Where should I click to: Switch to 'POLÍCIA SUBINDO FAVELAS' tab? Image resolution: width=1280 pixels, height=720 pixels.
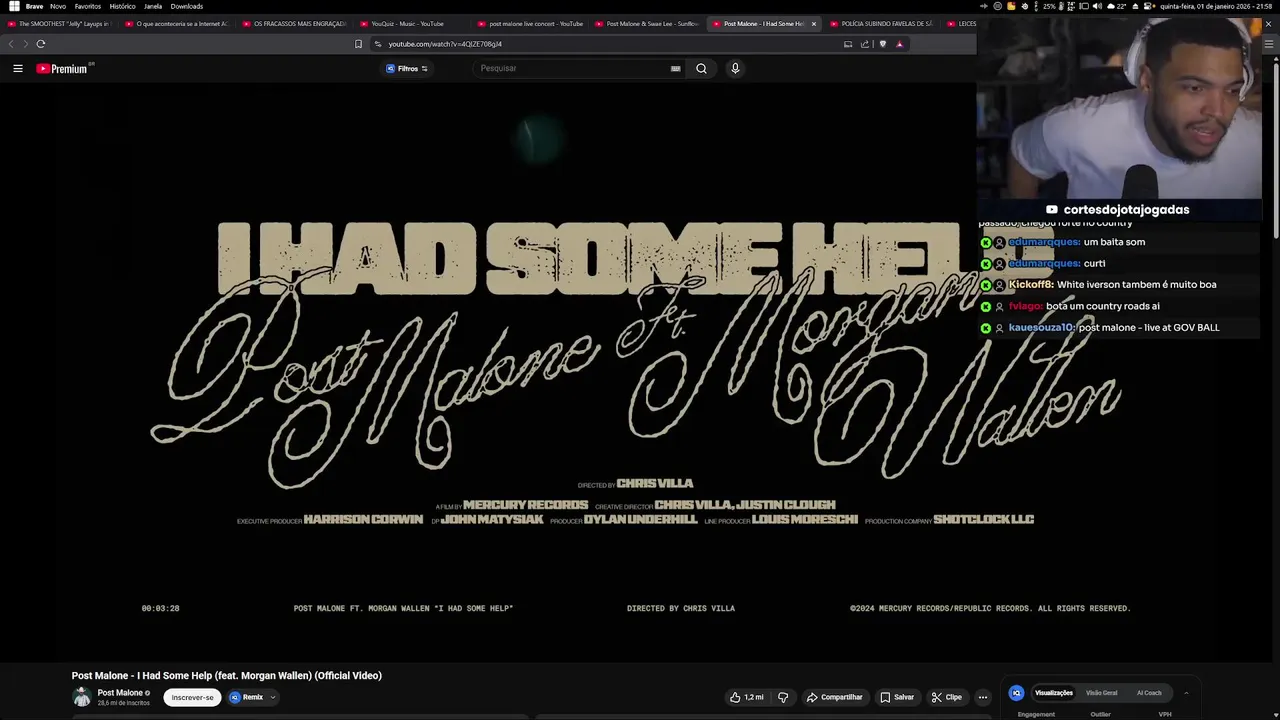click(x=882, y=23)
